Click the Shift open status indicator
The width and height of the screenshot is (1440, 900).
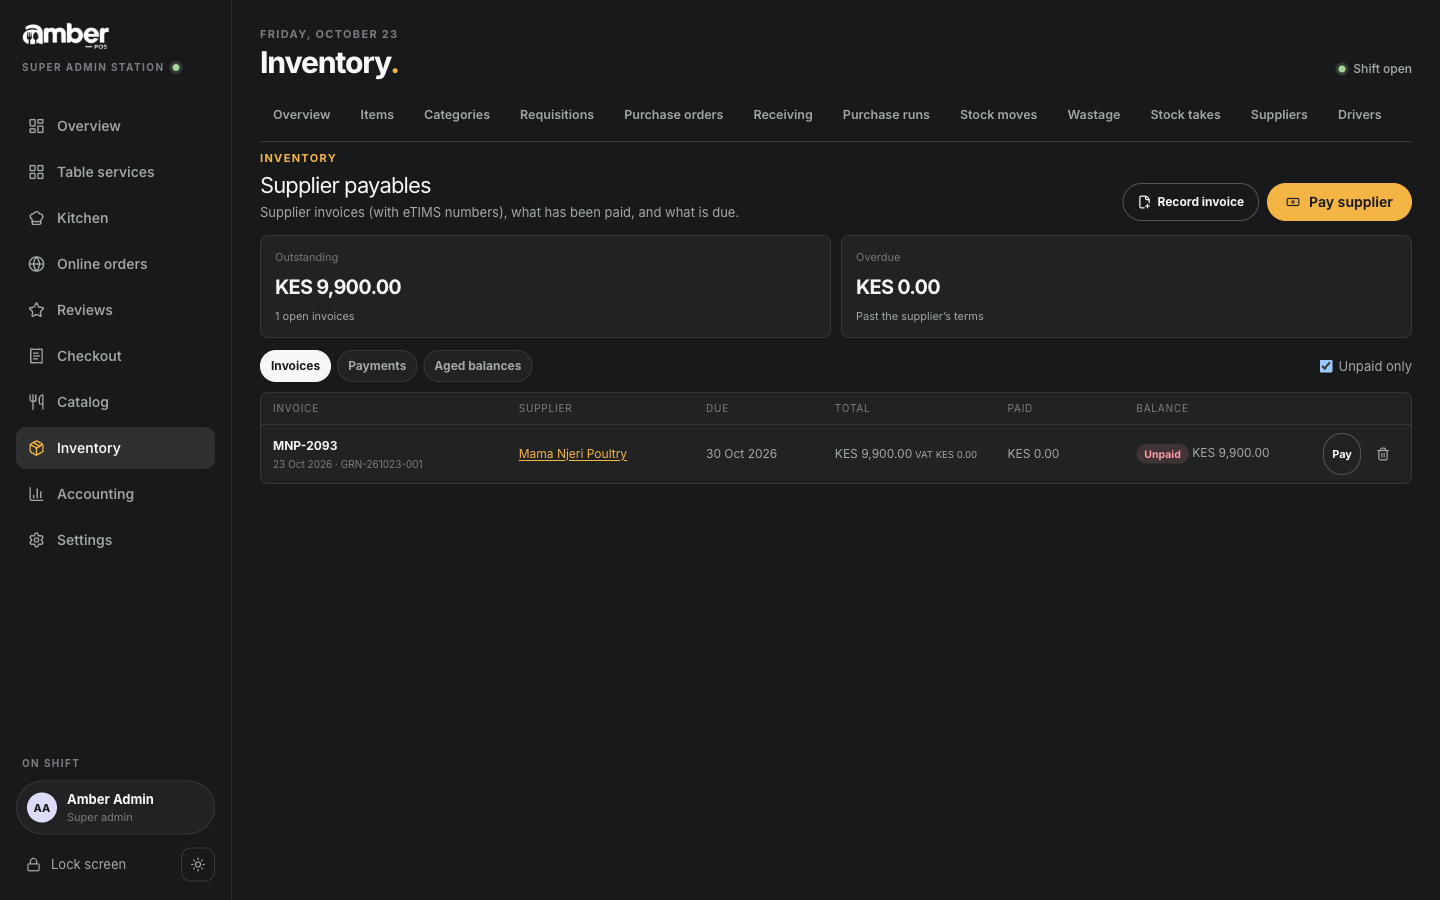tap(1374, 69)
